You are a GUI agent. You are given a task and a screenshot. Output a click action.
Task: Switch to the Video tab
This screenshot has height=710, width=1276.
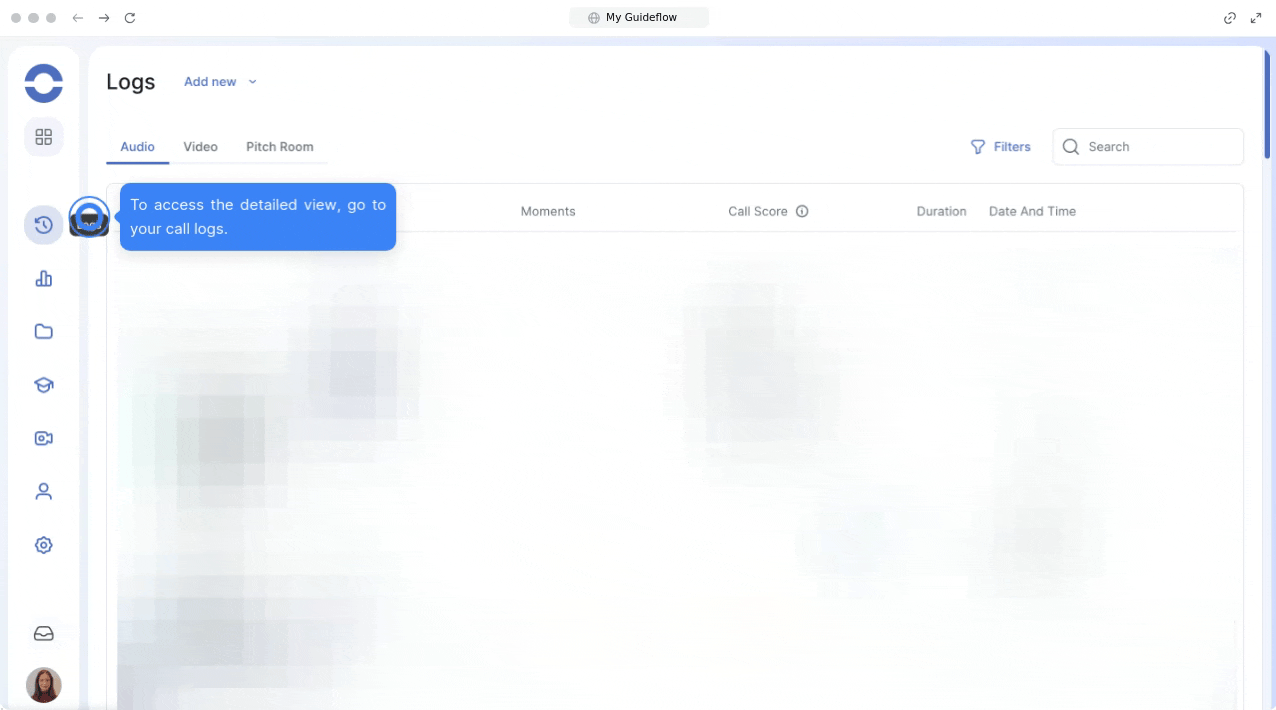200,147
